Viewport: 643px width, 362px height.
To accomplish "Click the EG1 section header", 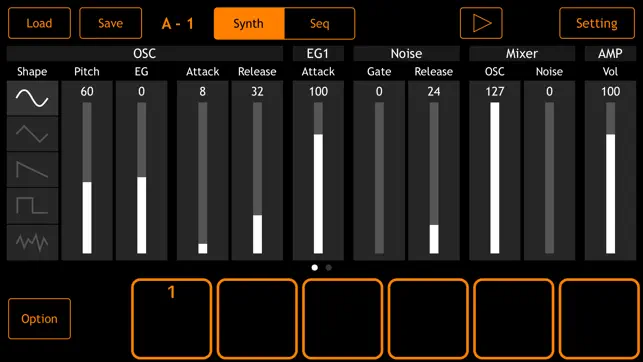I will pyautogui.click(x=318, y=54).
